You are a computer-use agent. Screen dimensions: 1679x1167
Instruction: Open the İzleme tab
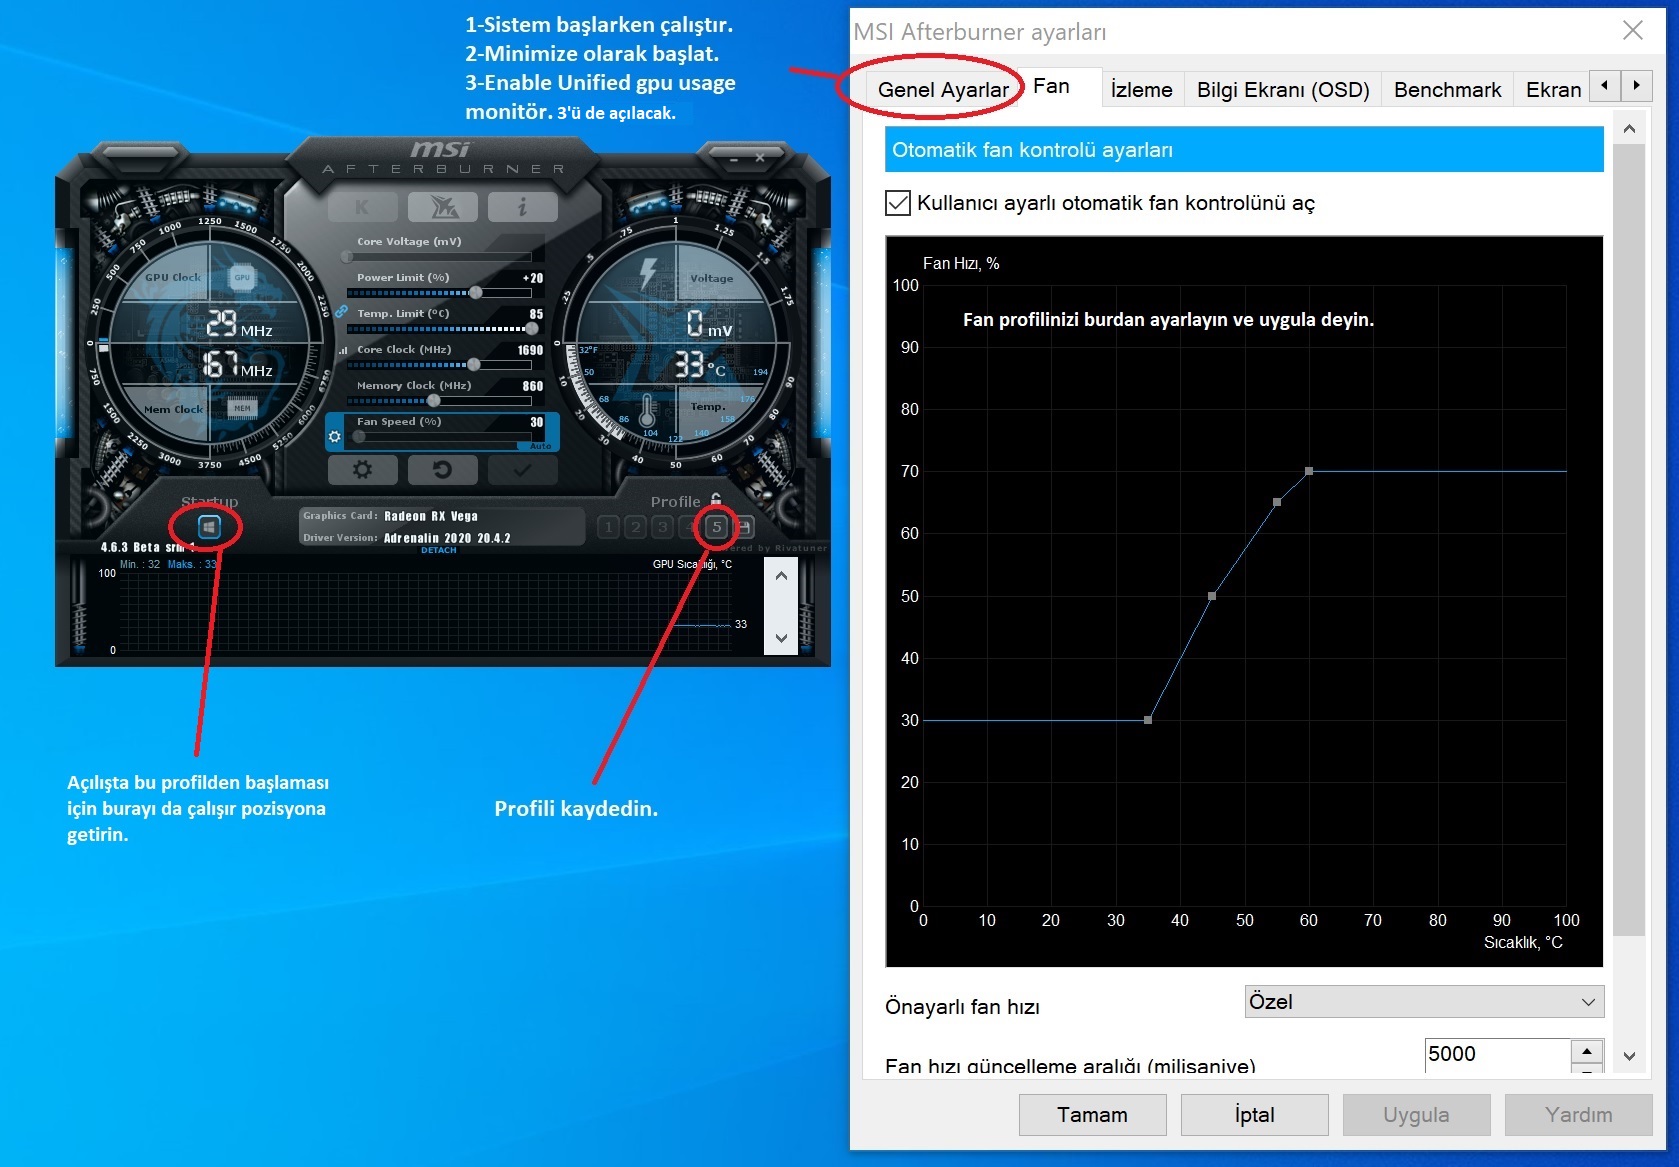1142,90
